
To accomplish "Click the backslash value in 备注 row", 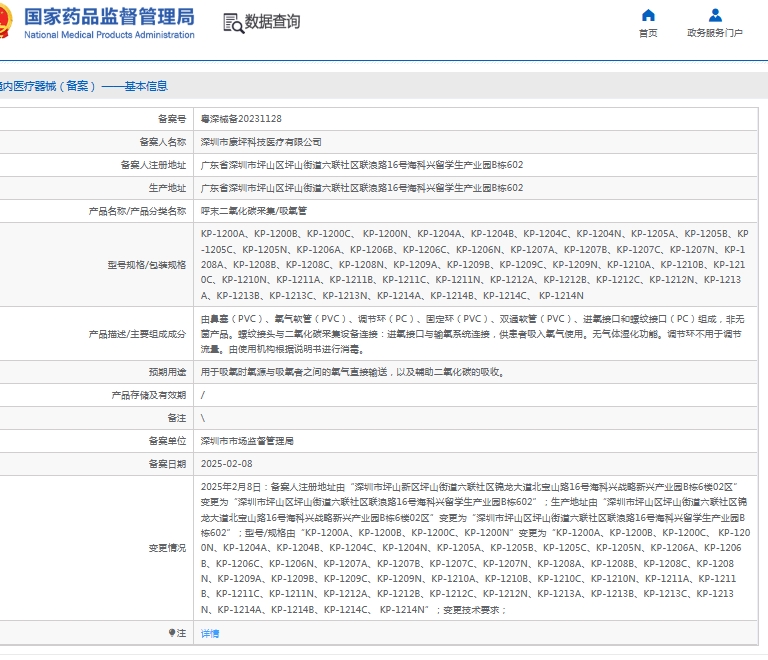I will 203,418.
